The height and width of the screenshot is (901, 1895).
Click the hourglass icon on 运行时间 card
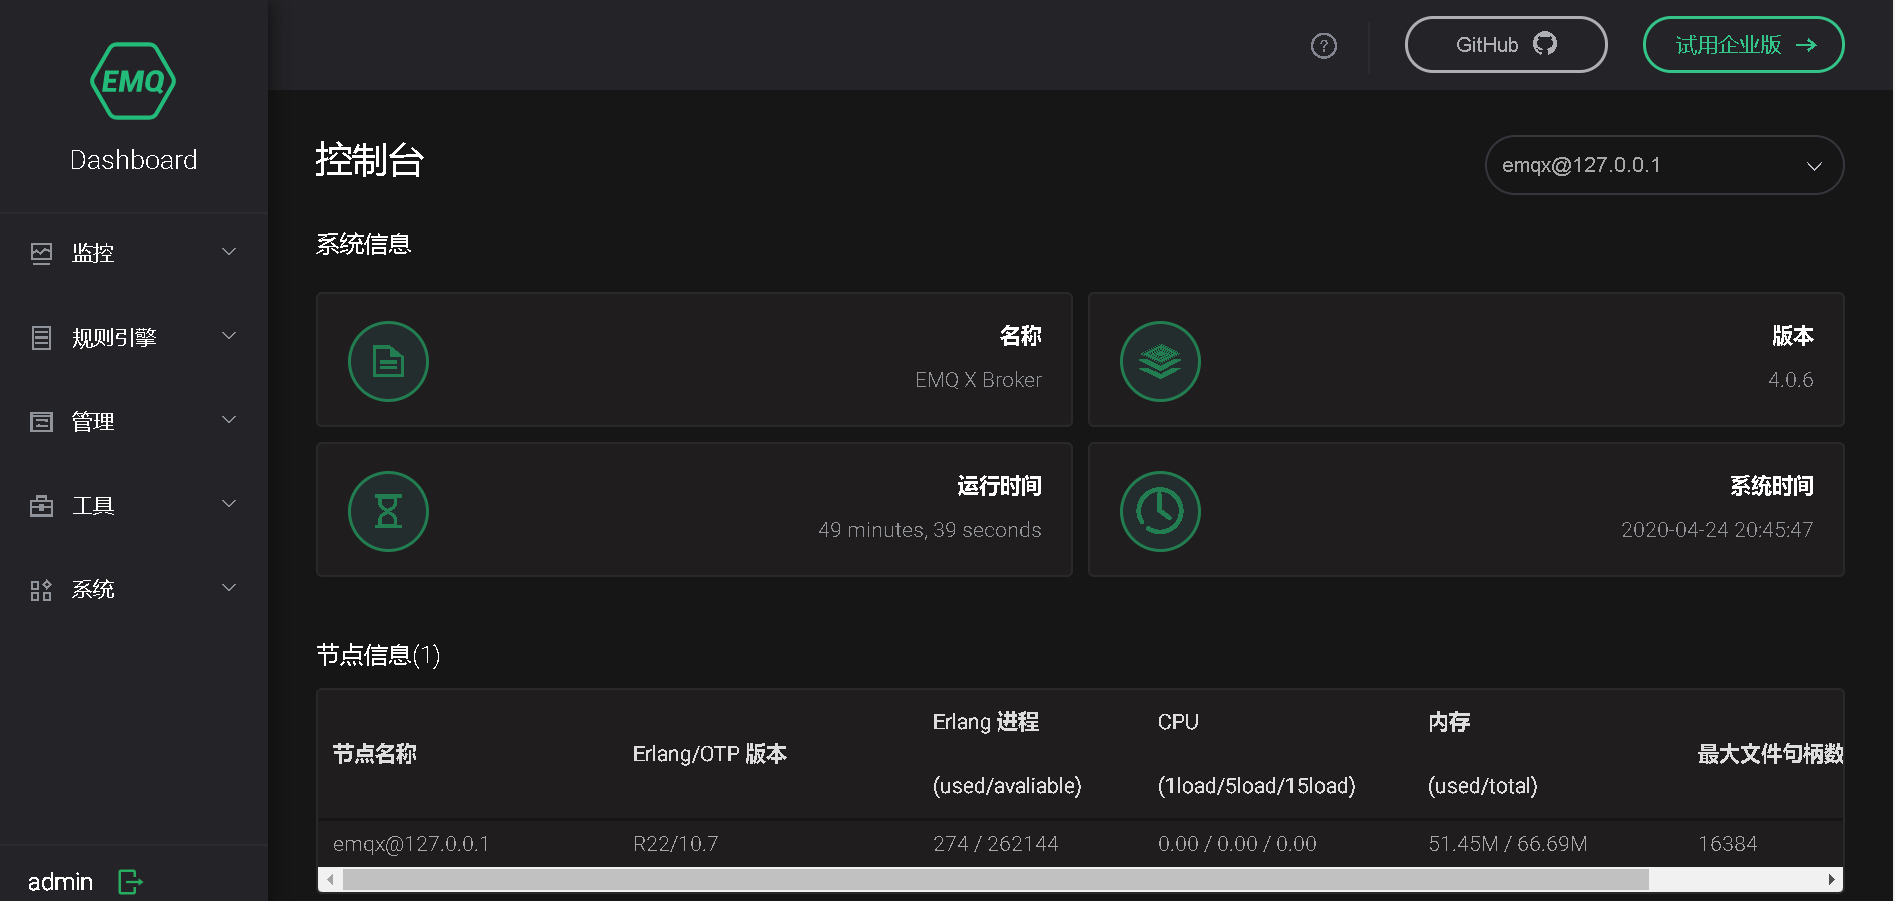click(388, 511)
